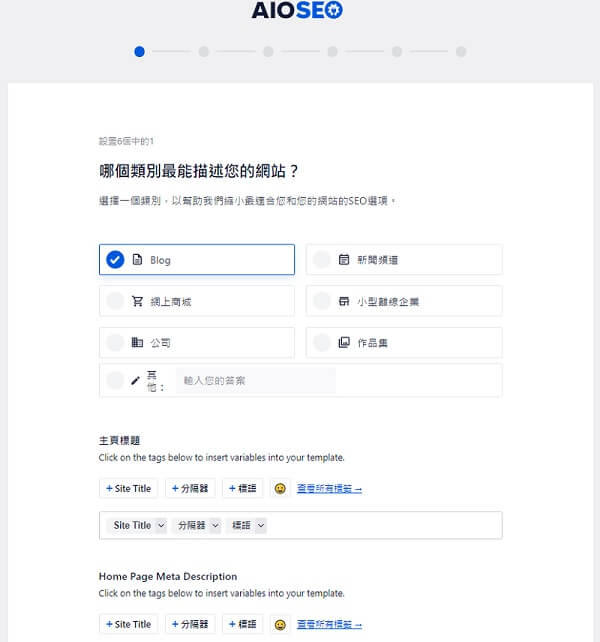Viewport: 600px width, 642px height.
Task: Click the 小型離線企業 storefront icon
Action: [344, 301]
